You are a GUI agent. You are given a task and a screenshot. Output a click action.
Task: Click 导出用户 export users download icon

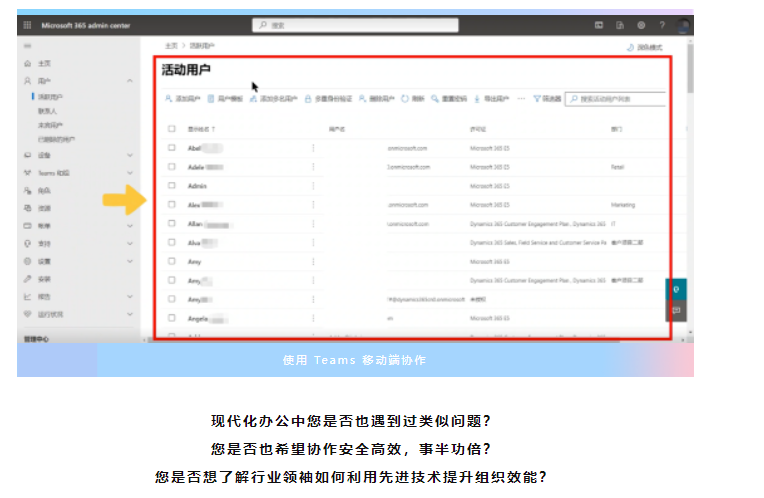click(x=477, y=98)
